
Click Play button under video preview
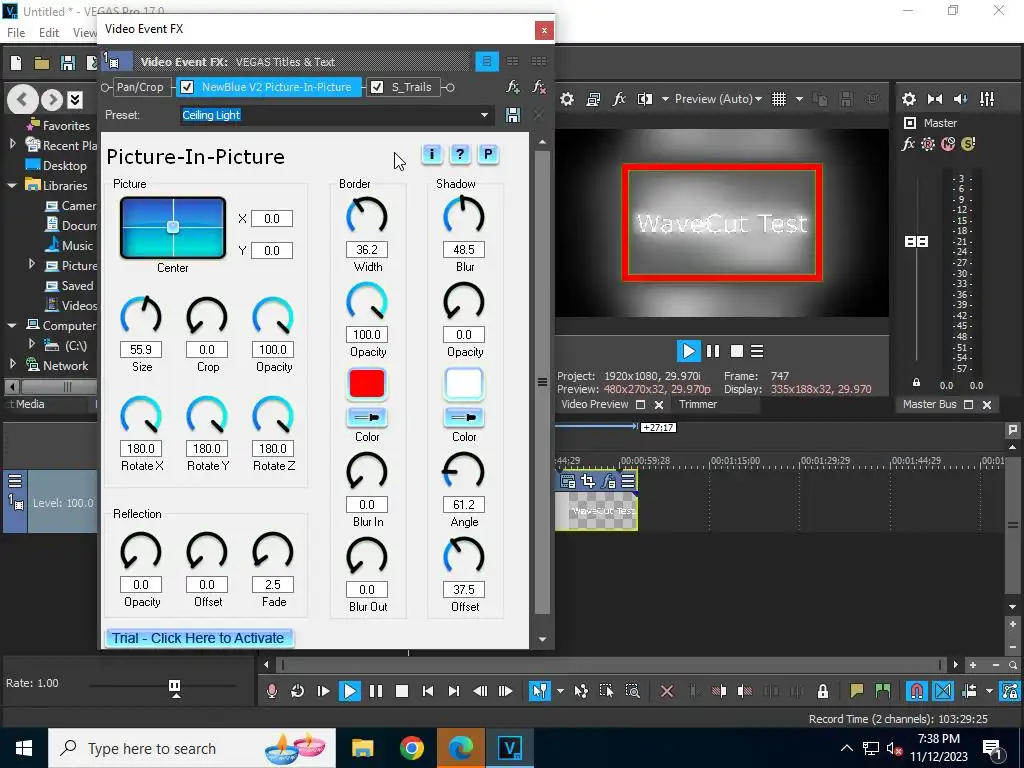[688, 351]
